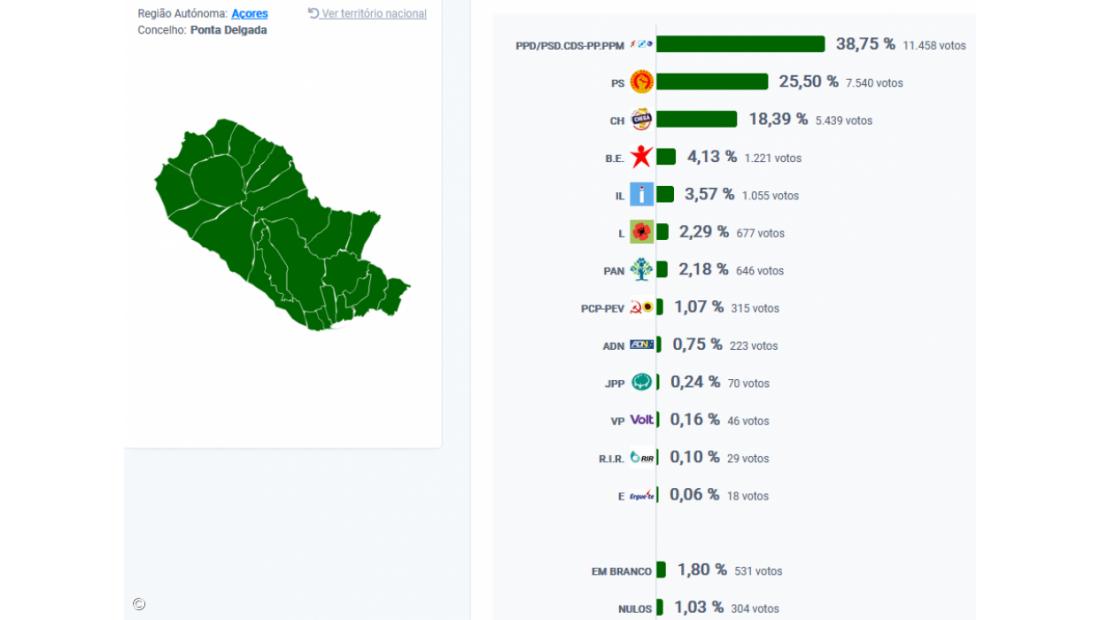Click the Livre poppy flower logo
This screenshot has width=1100, height=620.
(641, 232)
